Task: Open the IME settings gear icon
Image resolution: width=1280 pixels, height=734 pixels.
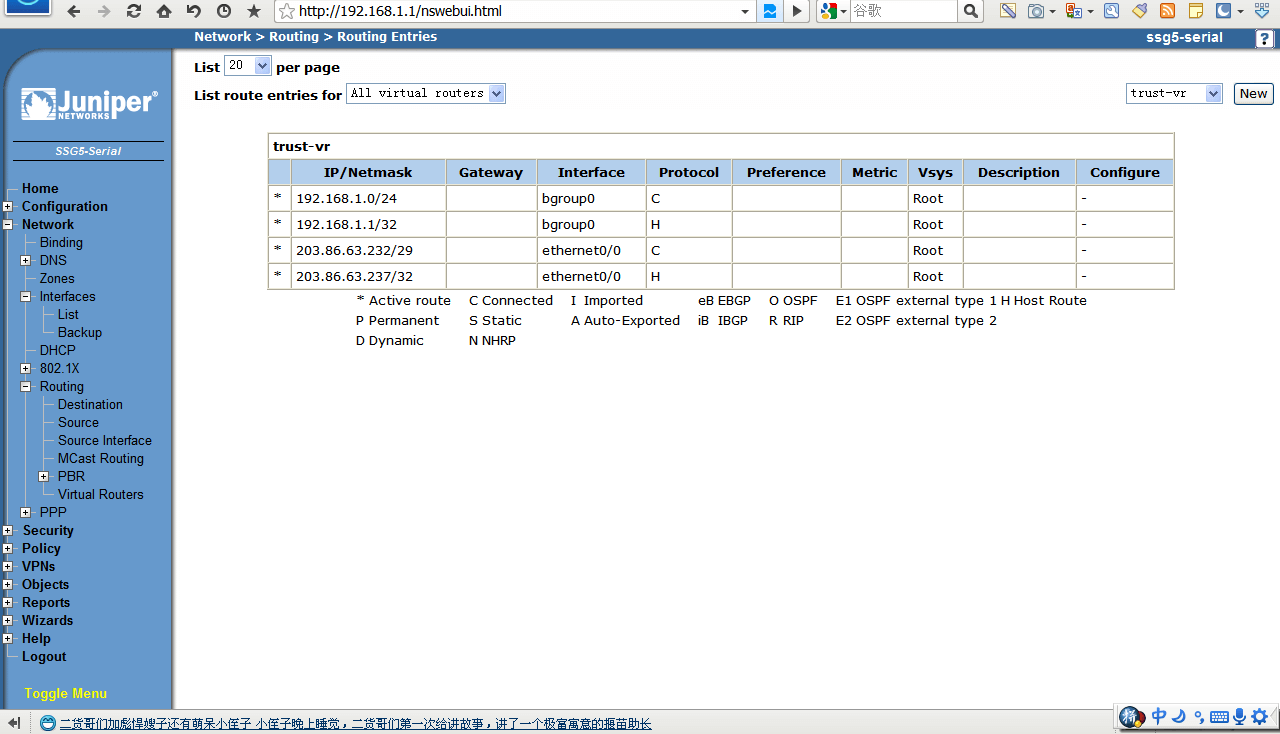Action: coord(1260,716)
